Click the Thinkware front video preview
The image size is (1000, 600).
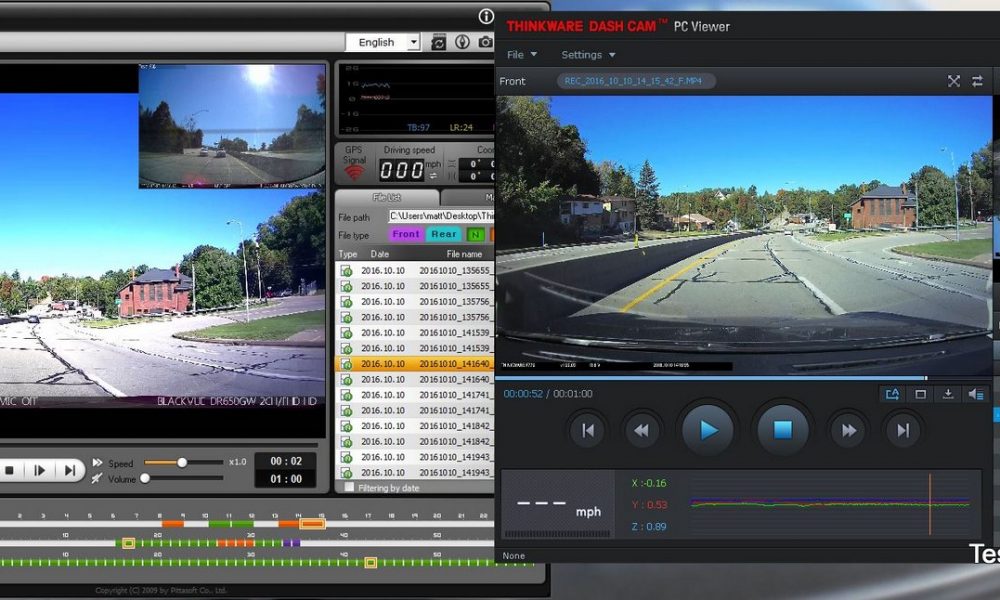point(744,235)
